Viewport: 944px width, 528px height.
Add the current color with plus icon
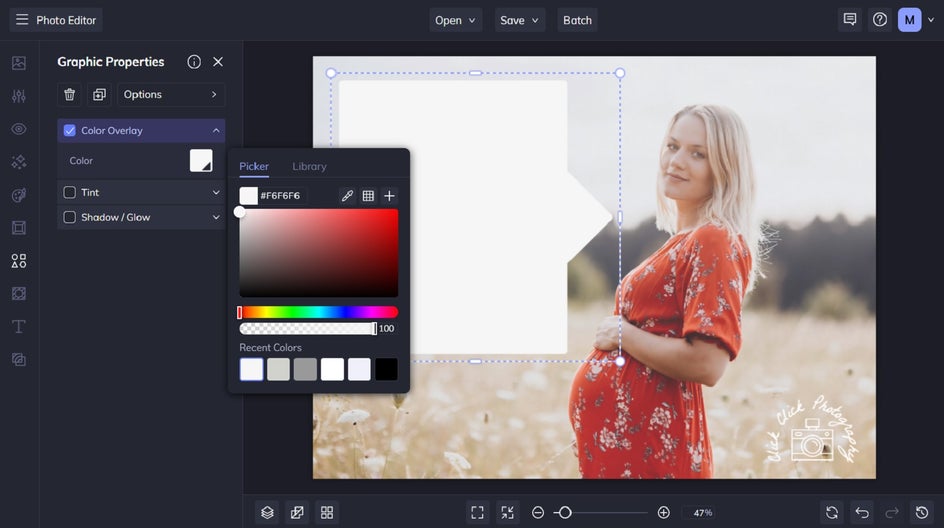pyautogui.click(x=390, y=196)
